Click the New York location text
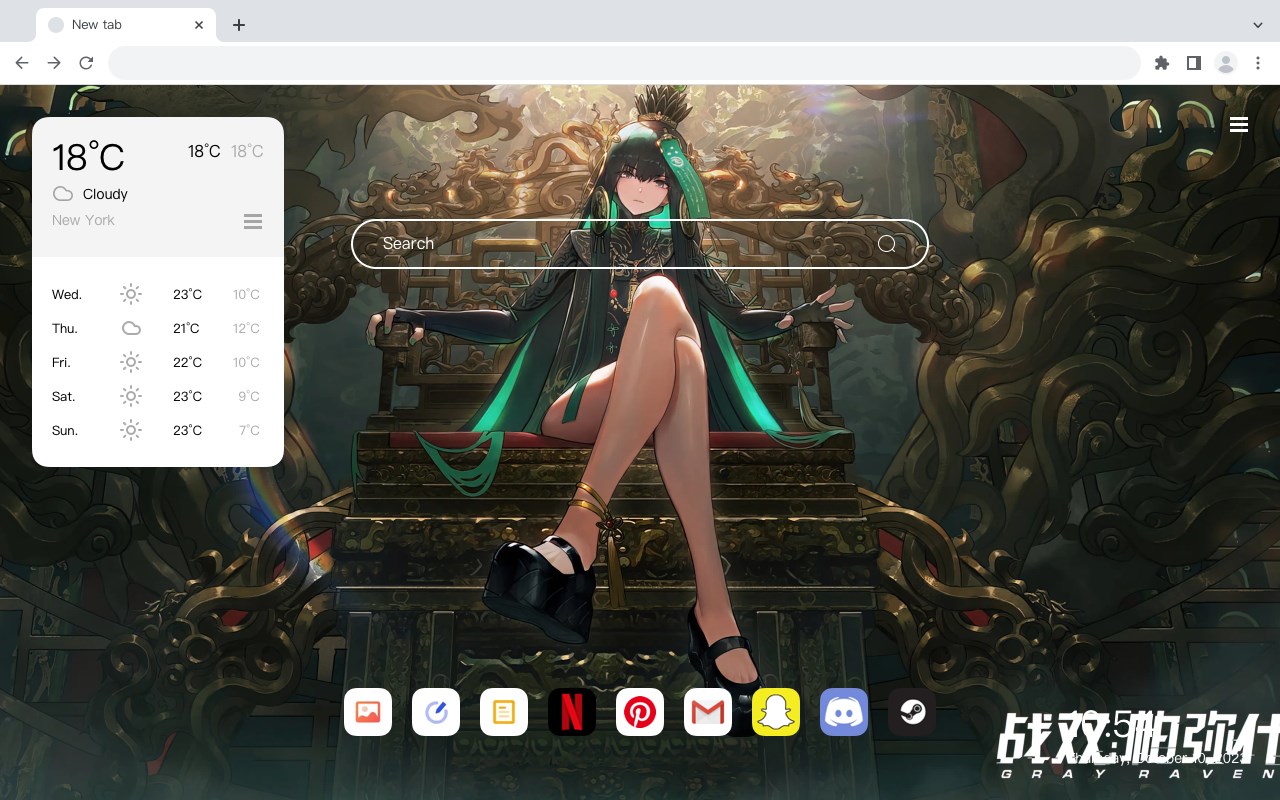Screen dimensions: 1280x800 point(83,220)
